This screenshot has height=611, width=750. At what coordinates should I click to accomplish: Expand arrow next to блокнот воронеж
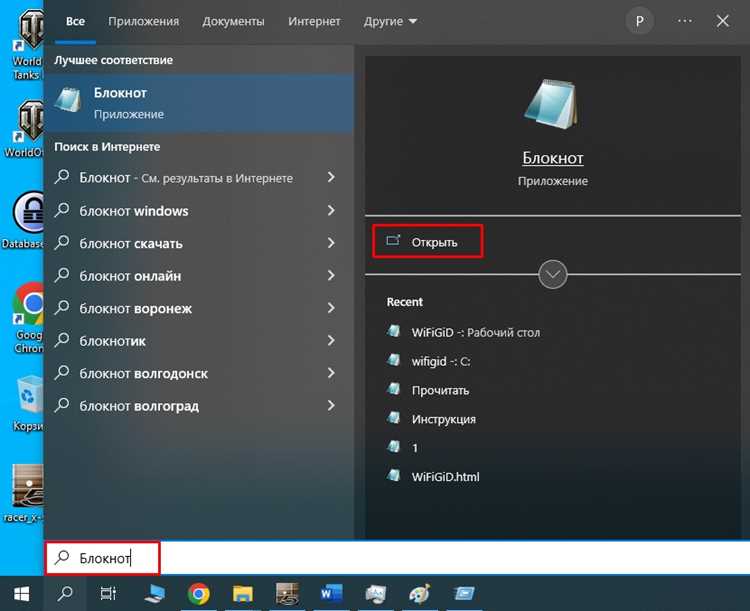point(331,308)
